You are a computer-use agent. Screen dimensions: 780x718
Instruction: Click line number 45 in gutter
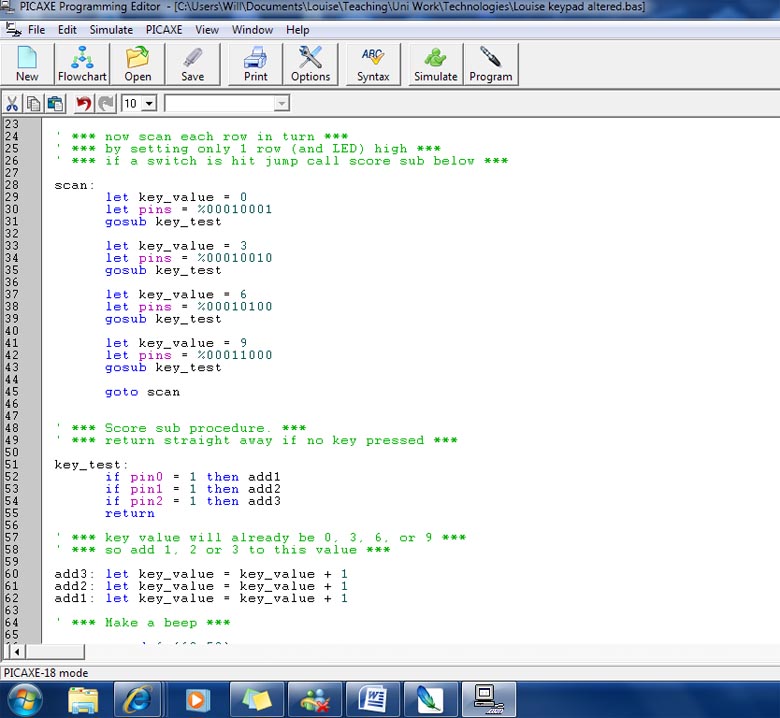(x=11, y=392)
